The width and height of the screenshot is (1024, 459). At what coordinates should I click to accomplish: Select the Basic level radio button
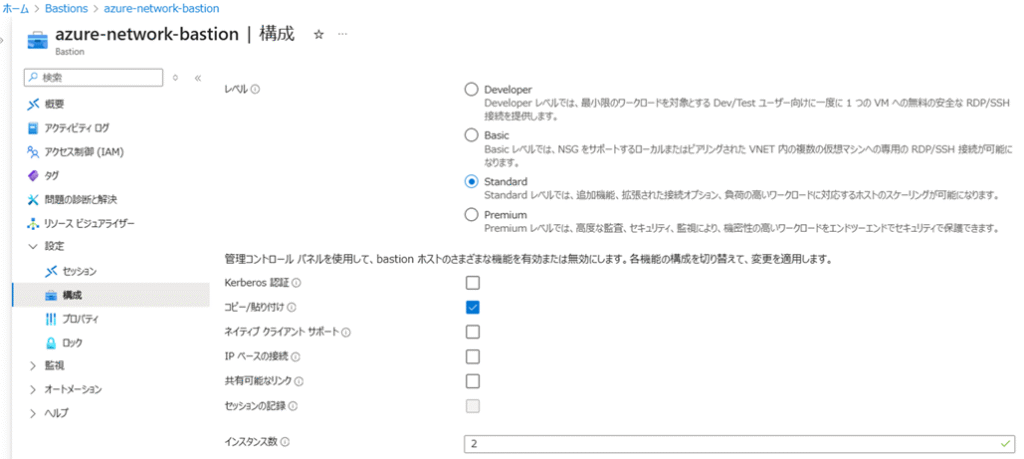[471, 135]
